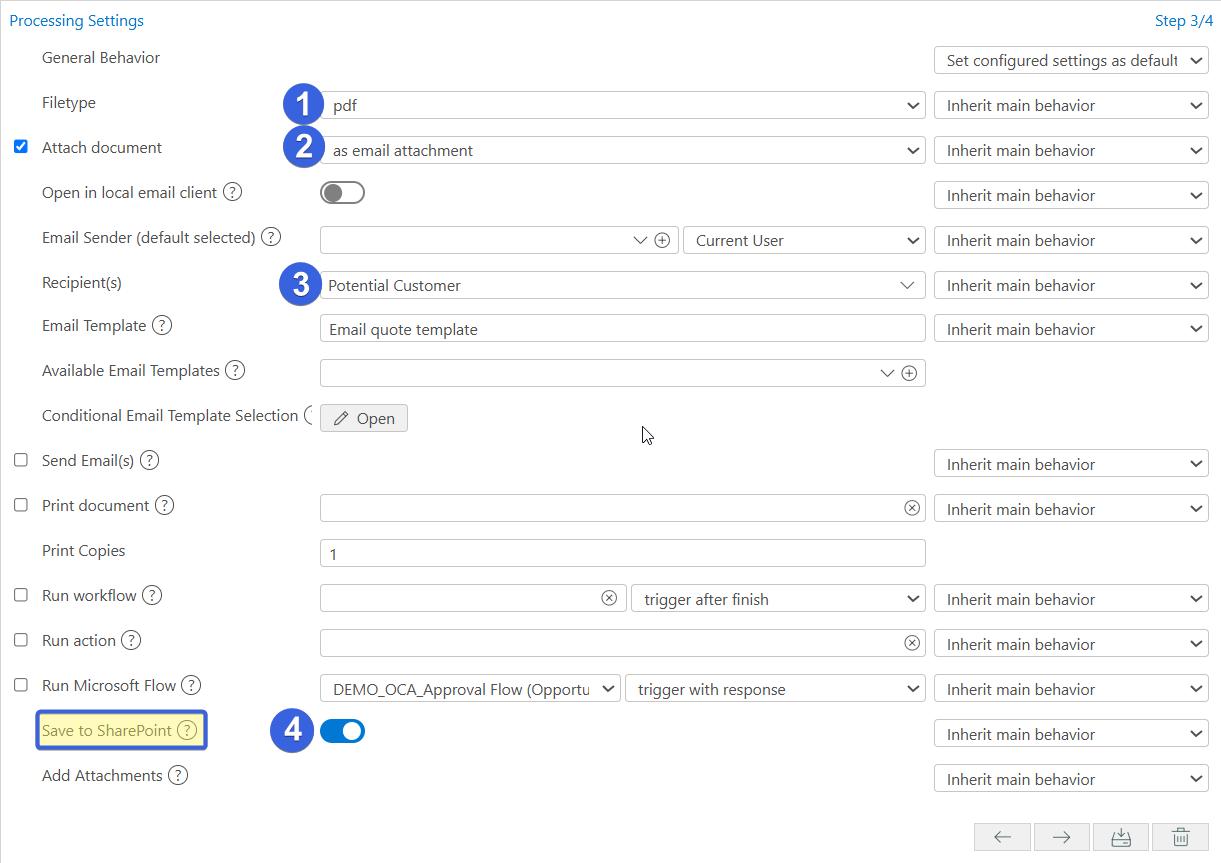Screen dimensions: 1221x863
Task: Enable the Open in local email client toggle
Action: pos(342,193)
